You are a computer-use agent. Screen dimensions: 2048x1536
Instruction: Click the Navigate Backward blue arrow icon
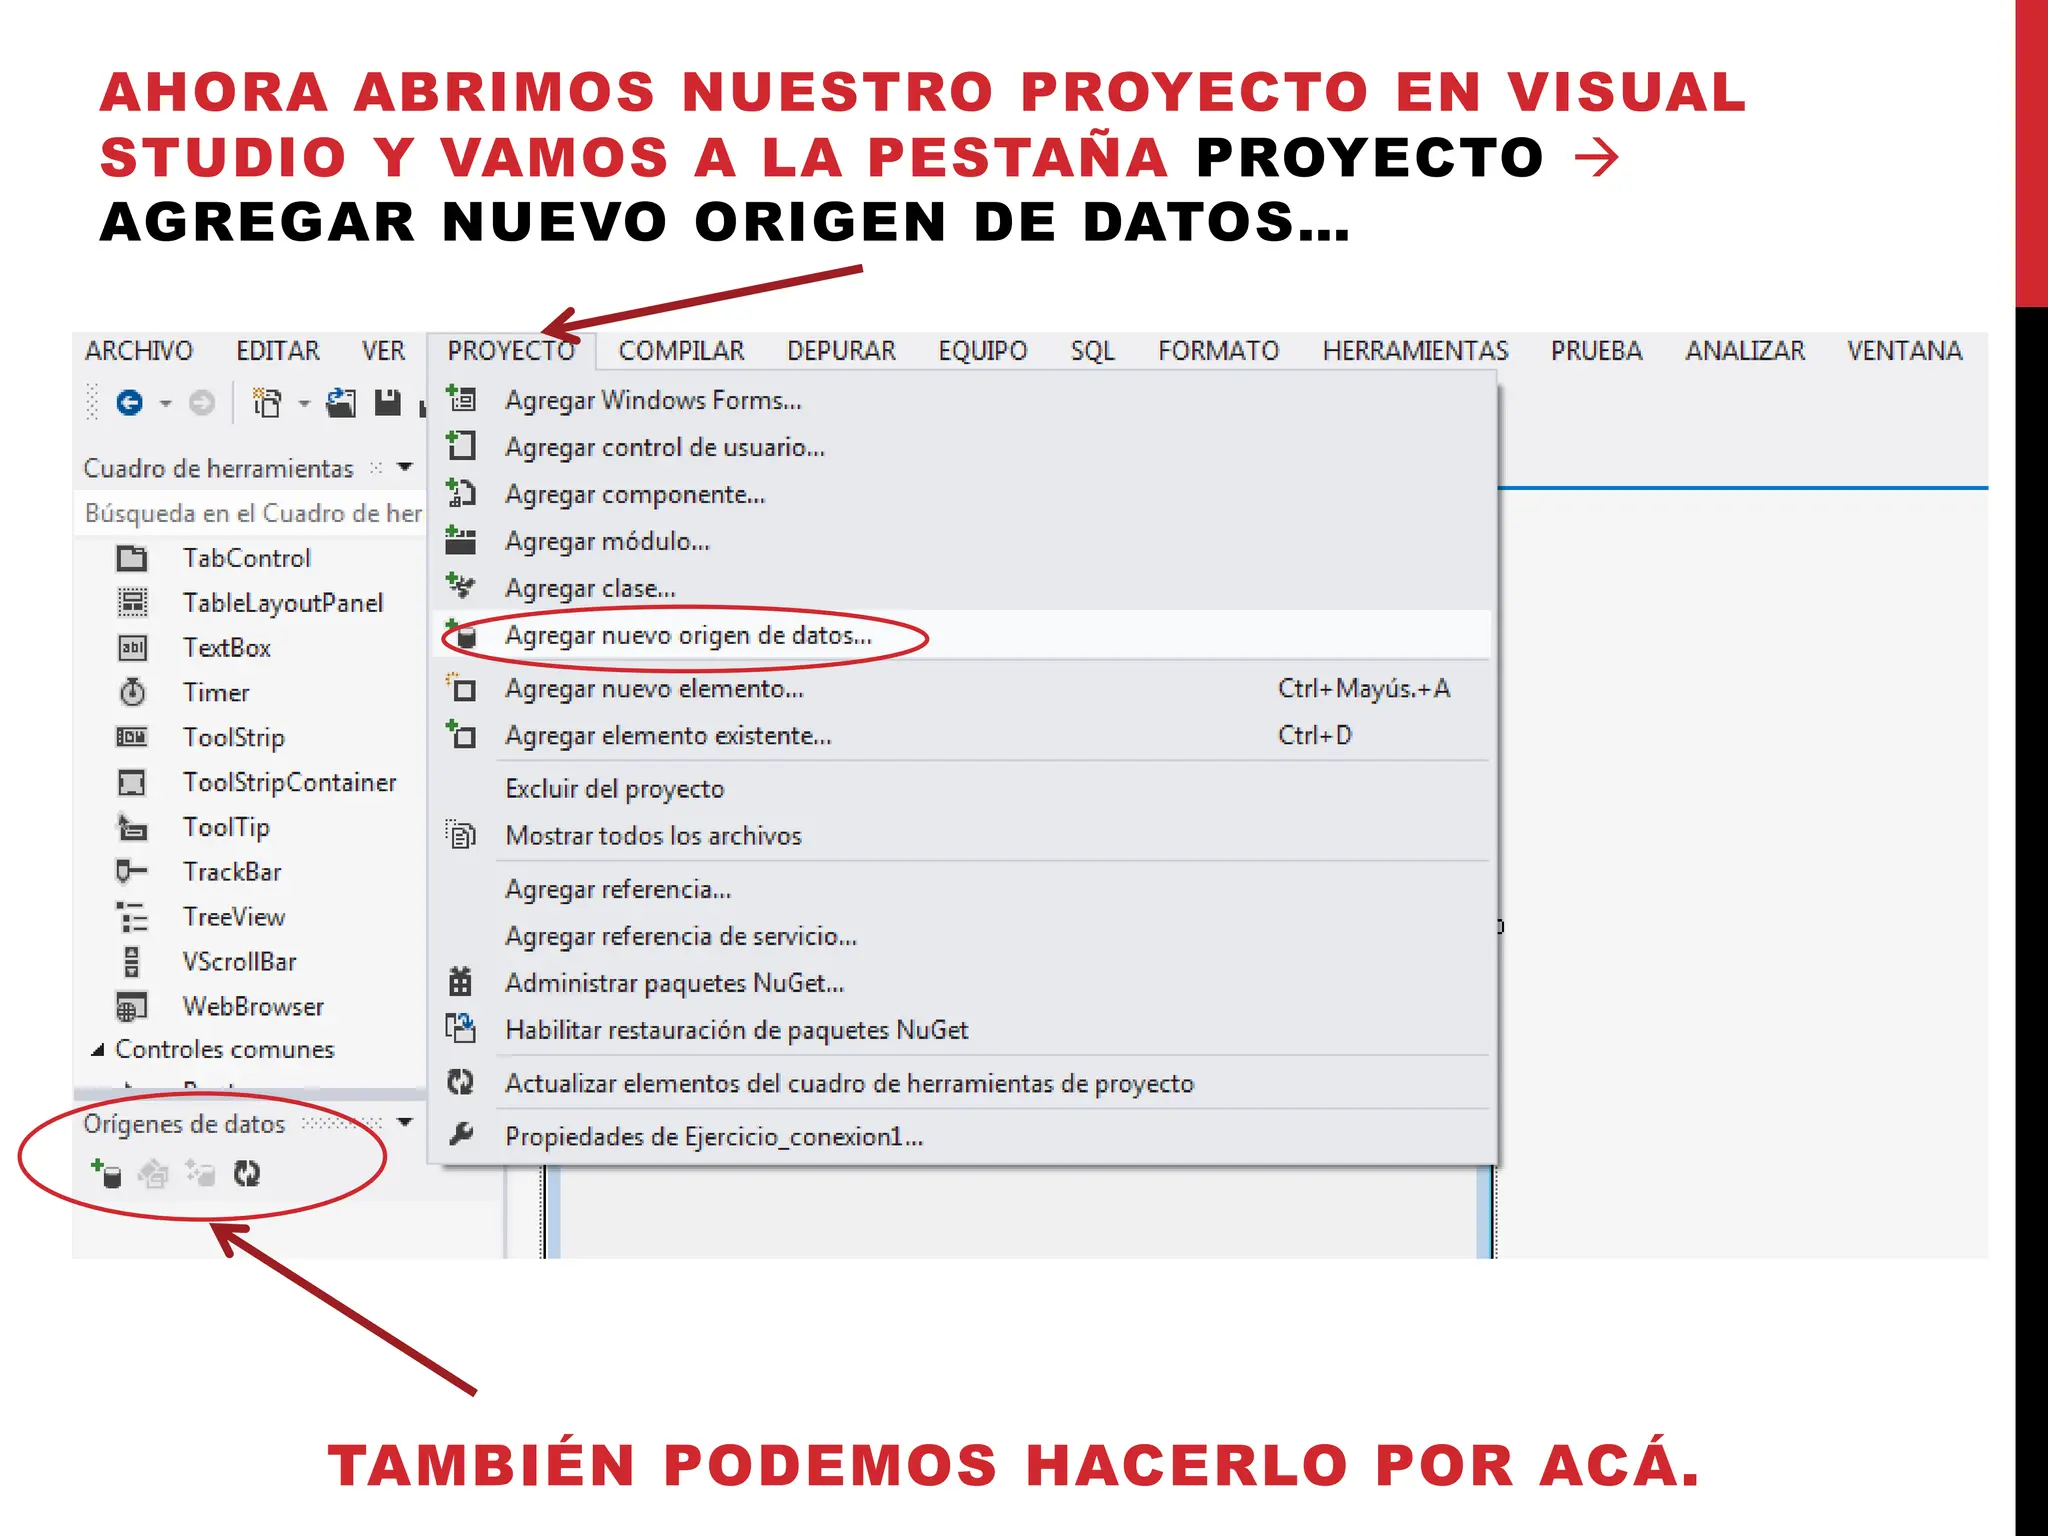coord(130,403)
